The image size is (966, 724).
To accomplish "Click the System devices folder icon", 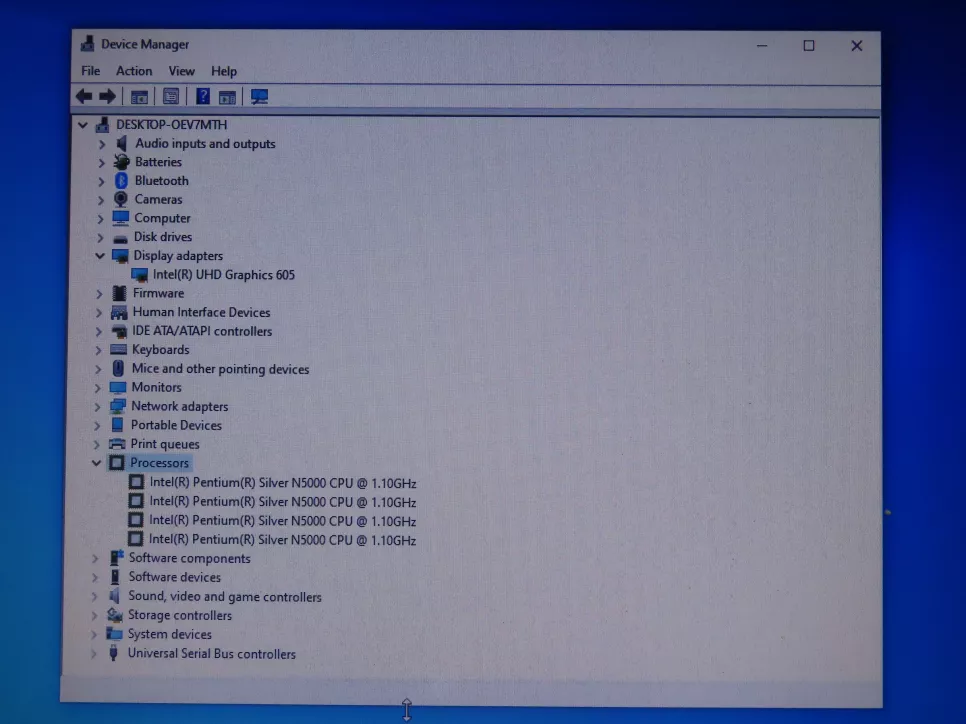I will pos(114,633).
